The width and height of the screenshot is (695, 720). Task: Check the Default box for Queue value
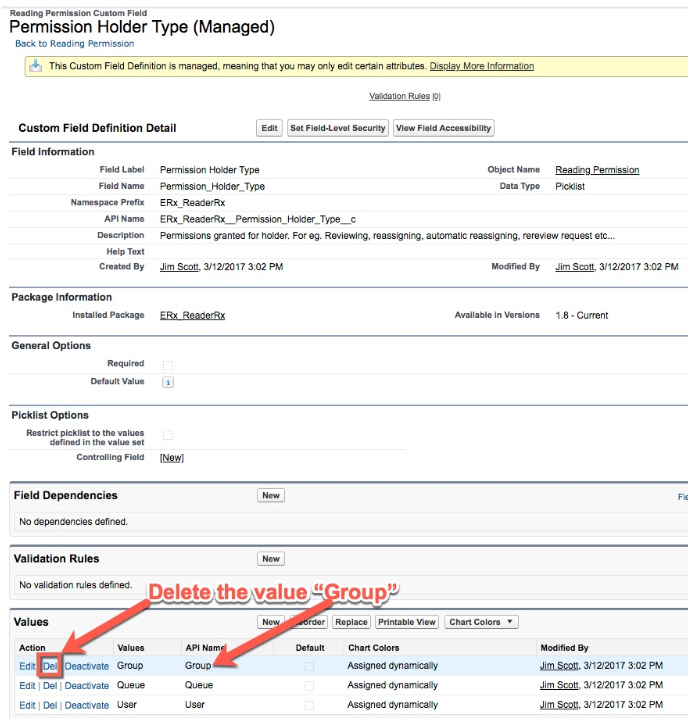pos(310,686)
